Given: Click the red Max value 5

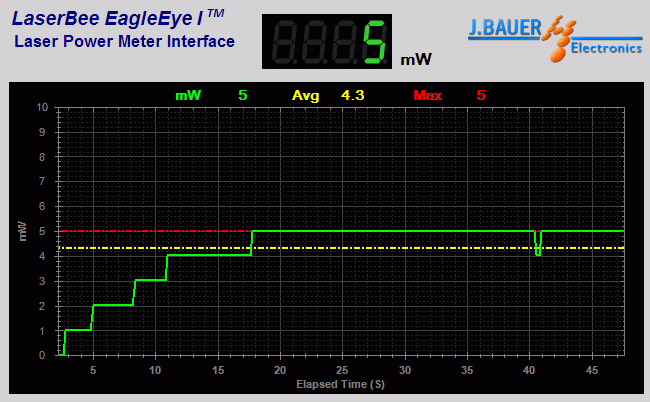Looking at the screenshot, I should (481, 95).
